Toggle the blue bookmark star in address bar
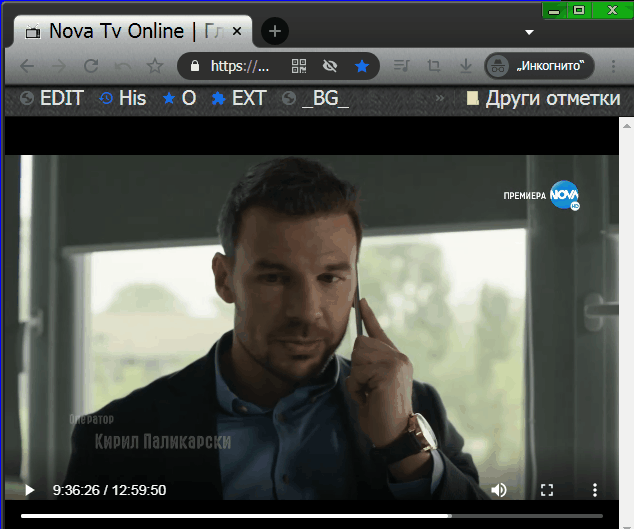This screenshot has width=634, height=529. (362, 66)
